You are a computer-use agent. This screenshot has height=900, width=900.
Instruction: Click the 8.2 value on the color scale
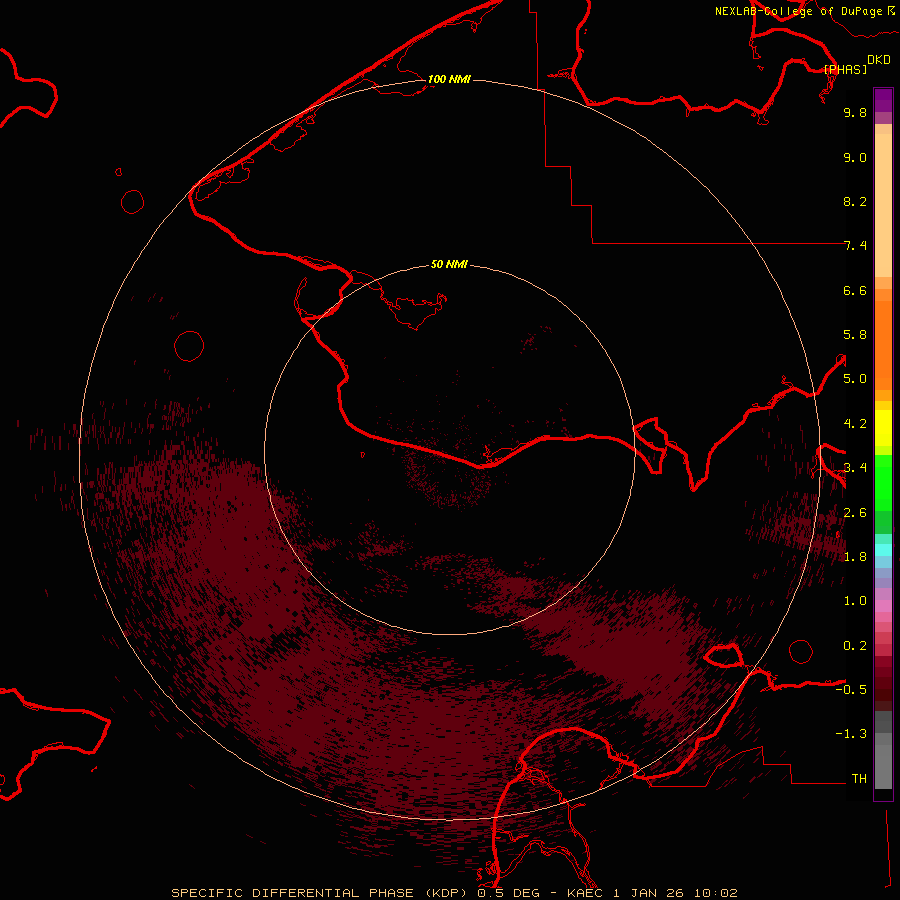(x=855, y=201)
